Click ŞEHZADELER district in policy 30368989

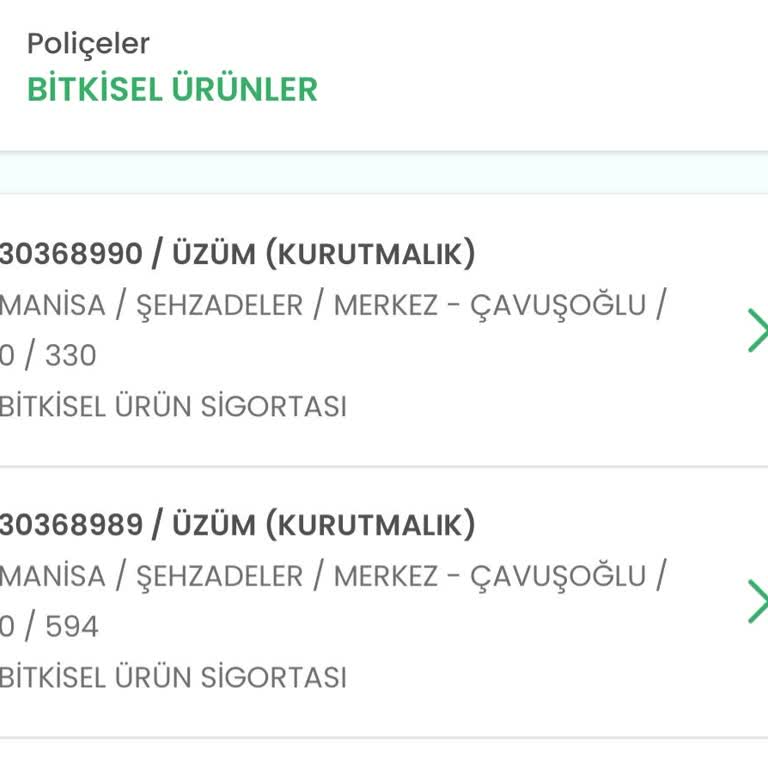coord(219,575)
